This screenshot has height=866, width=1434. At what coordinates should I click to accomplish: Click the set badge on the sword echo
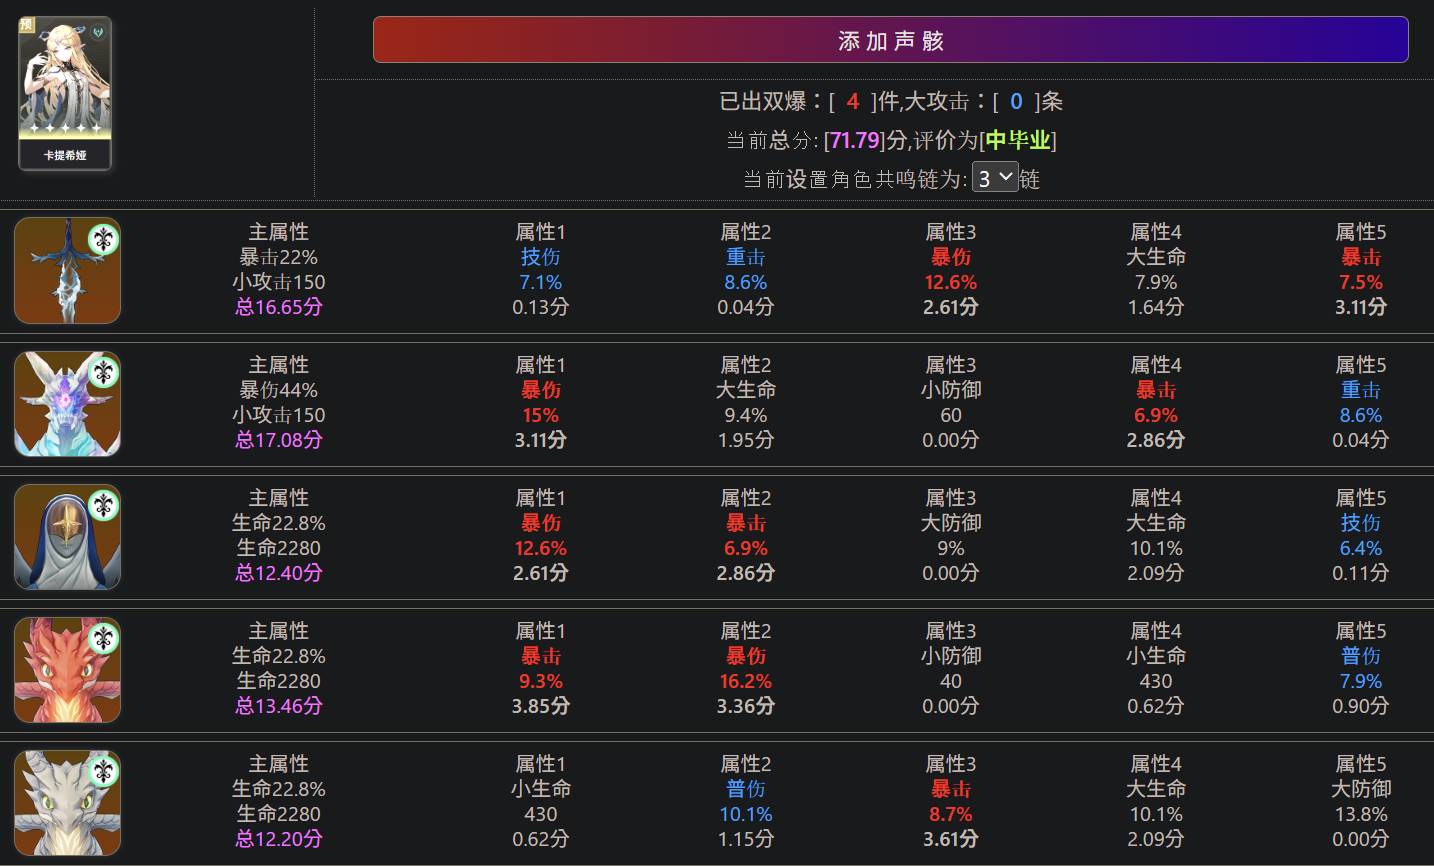[x=104, y=239]
